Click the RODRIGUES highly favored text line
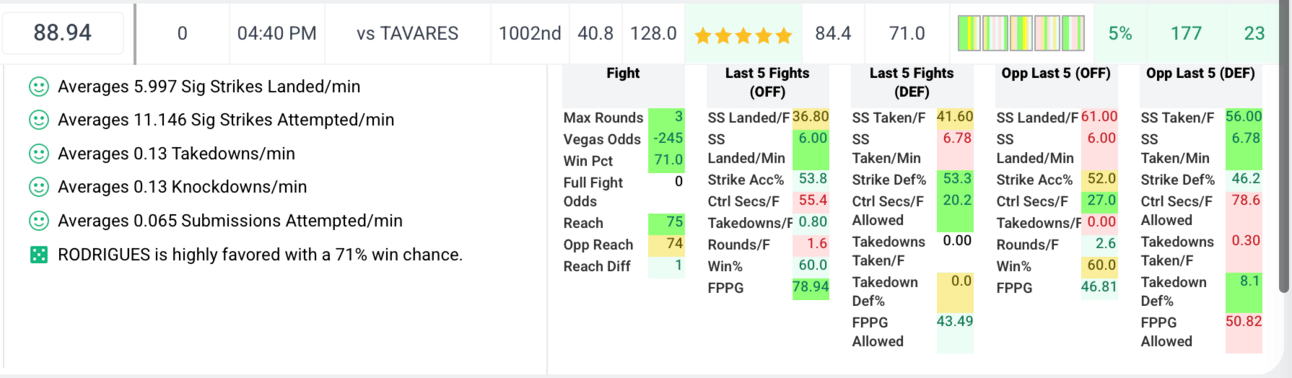Image resolution: width=1292 pixels, height=378 pixels. click(260, 255)
